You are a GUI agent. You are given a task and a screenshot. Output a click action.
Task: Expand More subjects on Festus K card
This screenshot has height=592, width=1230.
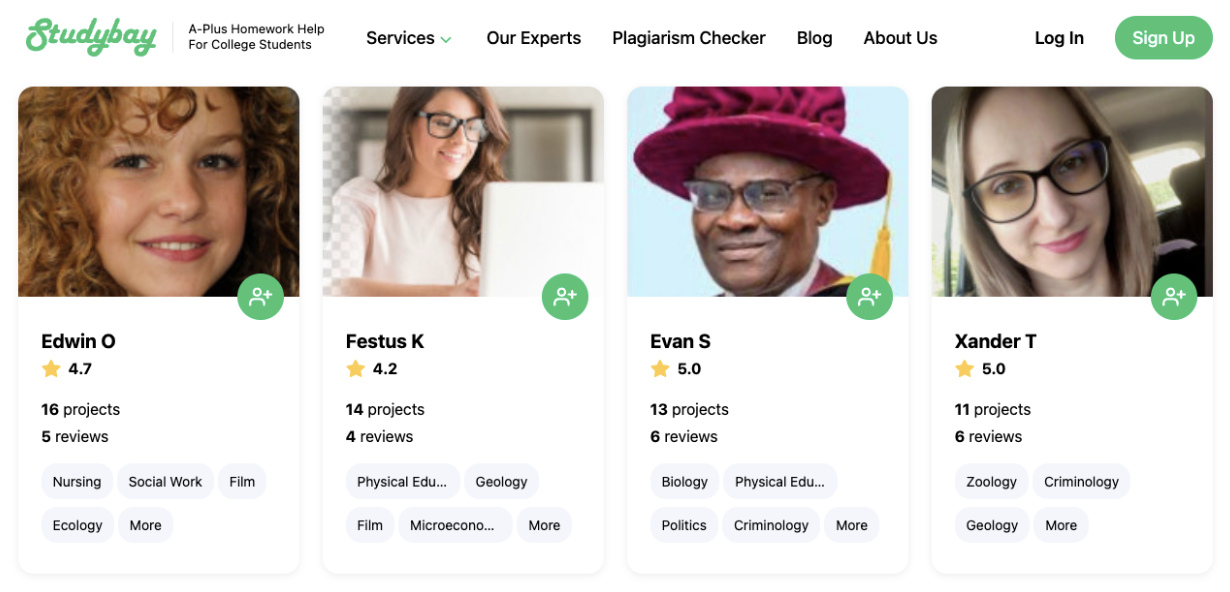(x=544, y=525)
